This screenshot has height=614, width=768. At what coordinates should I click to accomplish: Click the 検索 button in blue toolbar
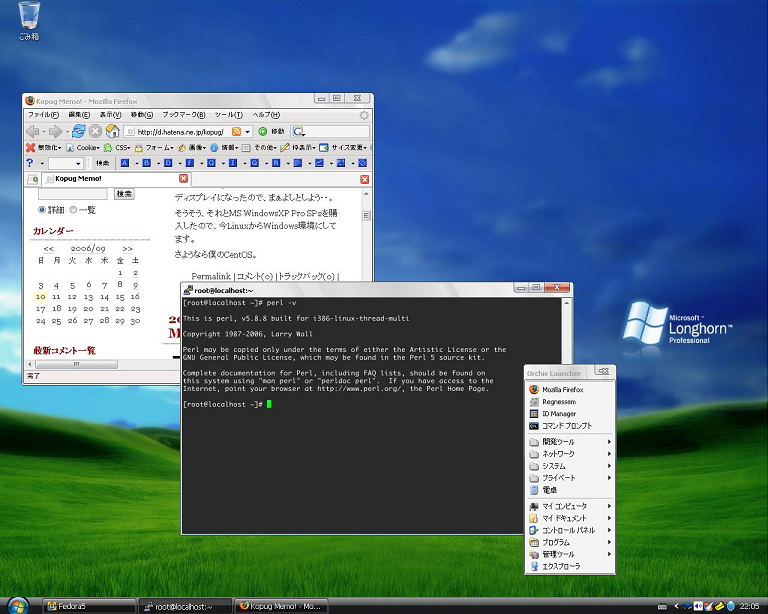[x=102, y=163]
